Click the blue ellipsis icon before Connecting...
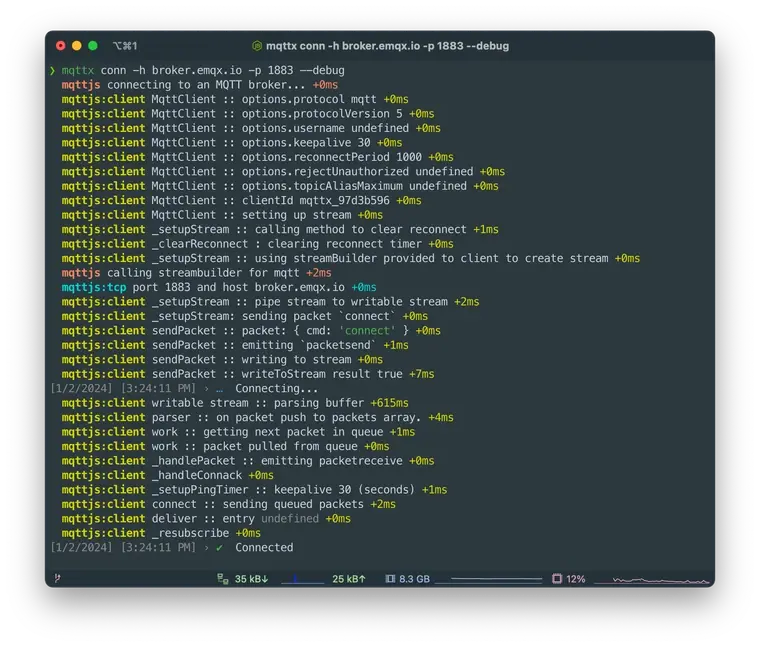This screenshot has width=760, height=647. click(219, 389)
